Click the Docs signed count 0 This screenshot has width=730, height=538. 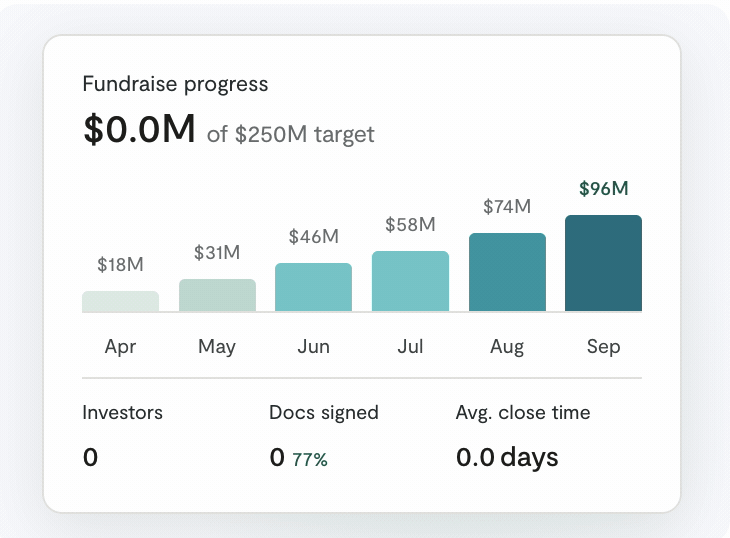coord(277,457)
